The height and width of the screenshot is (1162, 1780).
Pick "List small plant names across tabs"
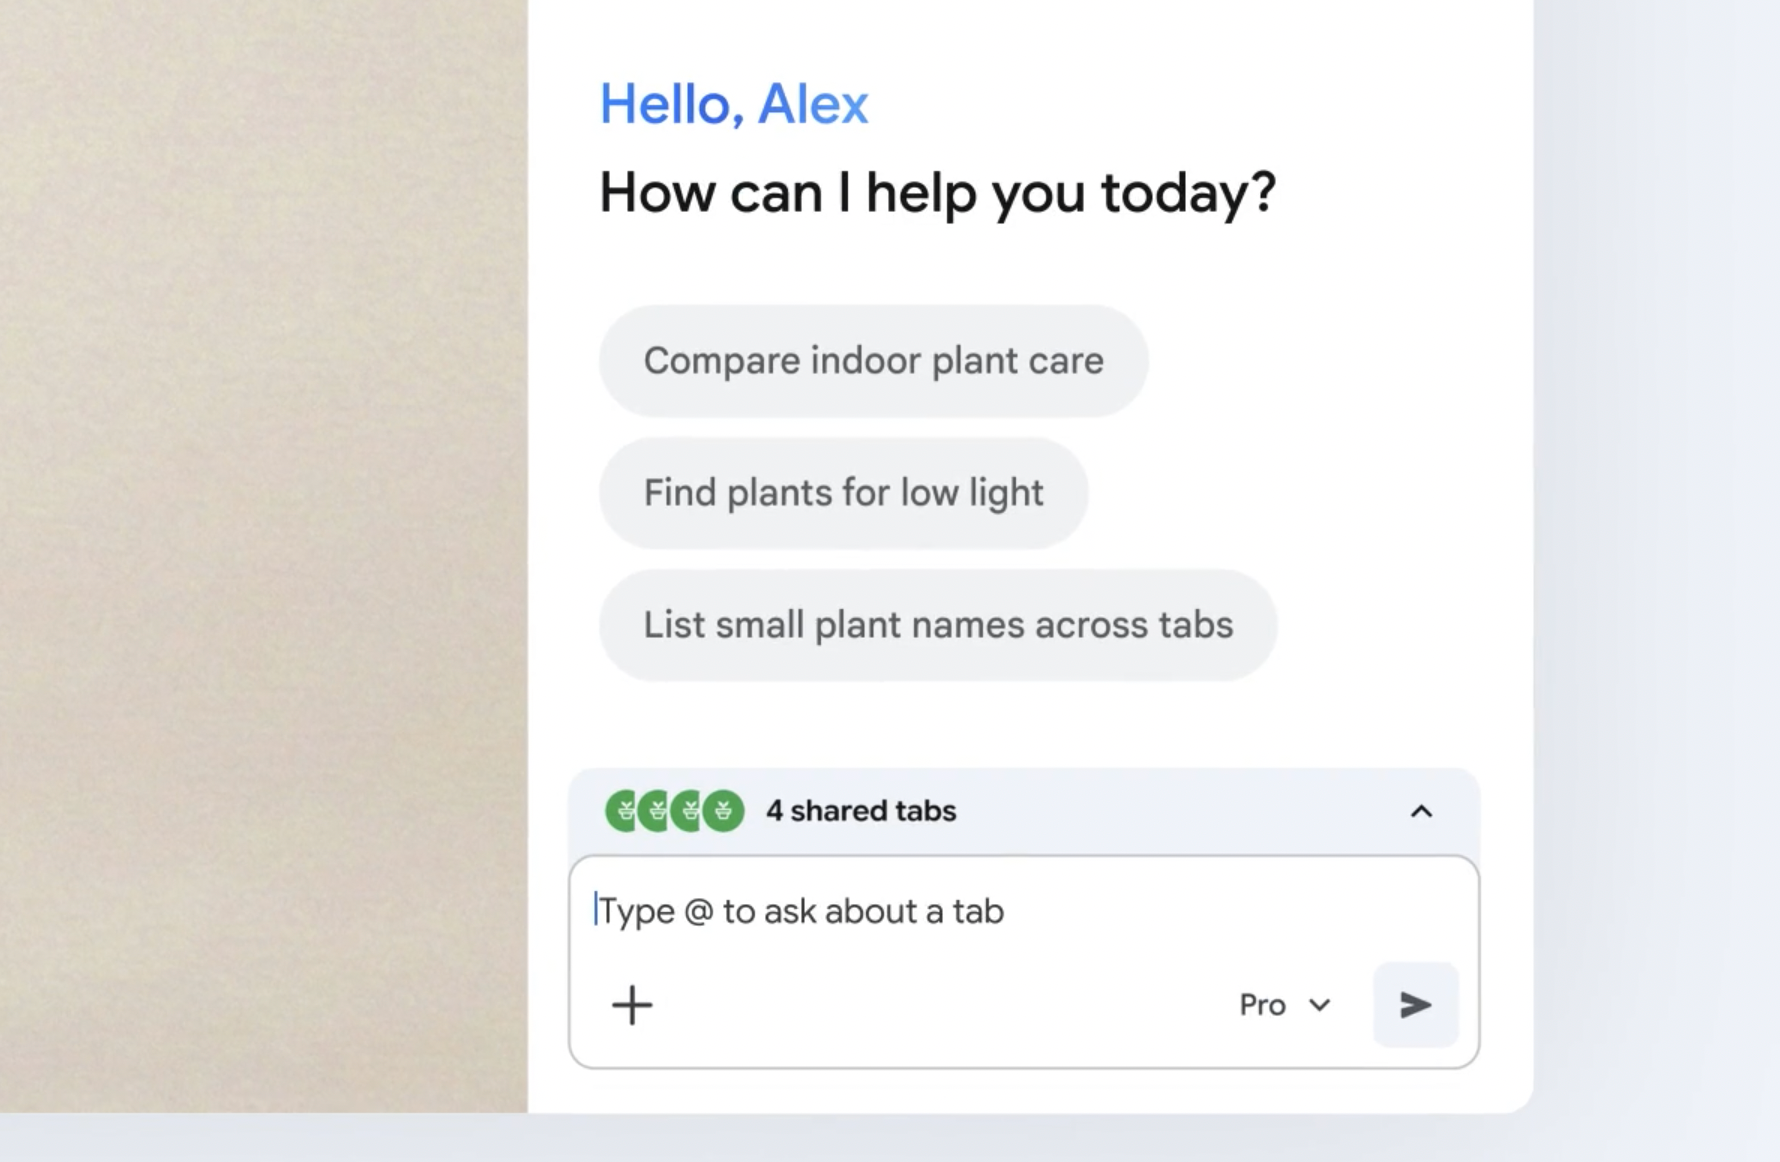pyautogui.click(x=937, y=625)
